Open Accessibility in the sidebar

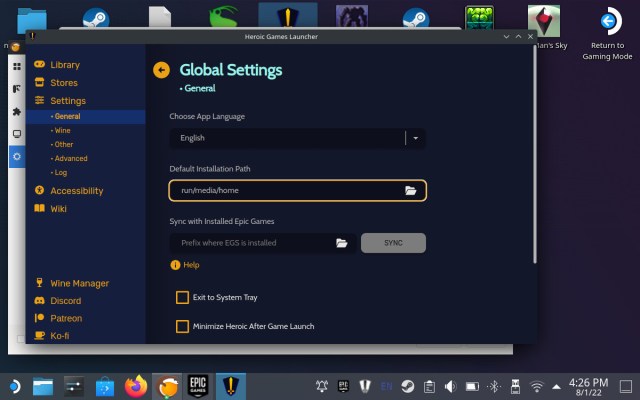tap(69, 191)
